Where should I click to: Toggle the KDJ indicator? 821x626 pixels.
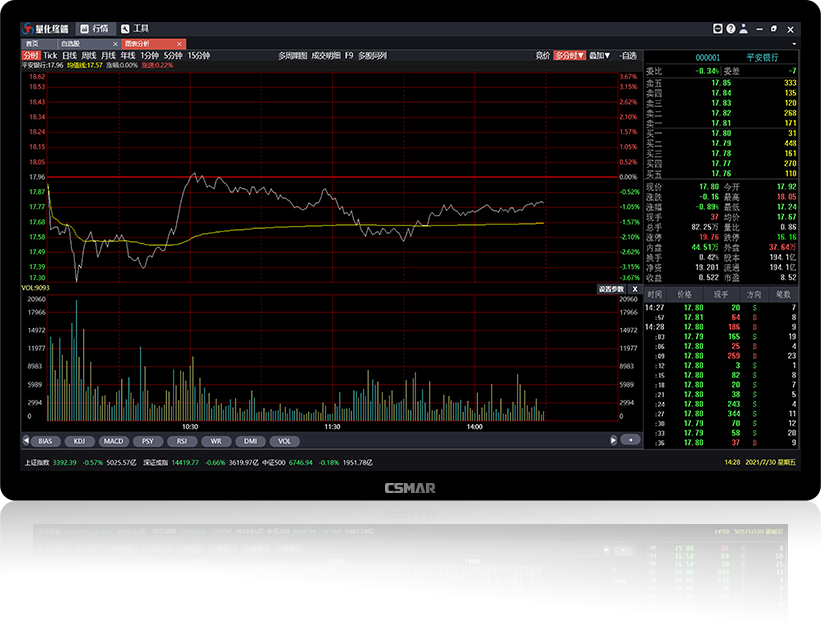click(79, 440)
